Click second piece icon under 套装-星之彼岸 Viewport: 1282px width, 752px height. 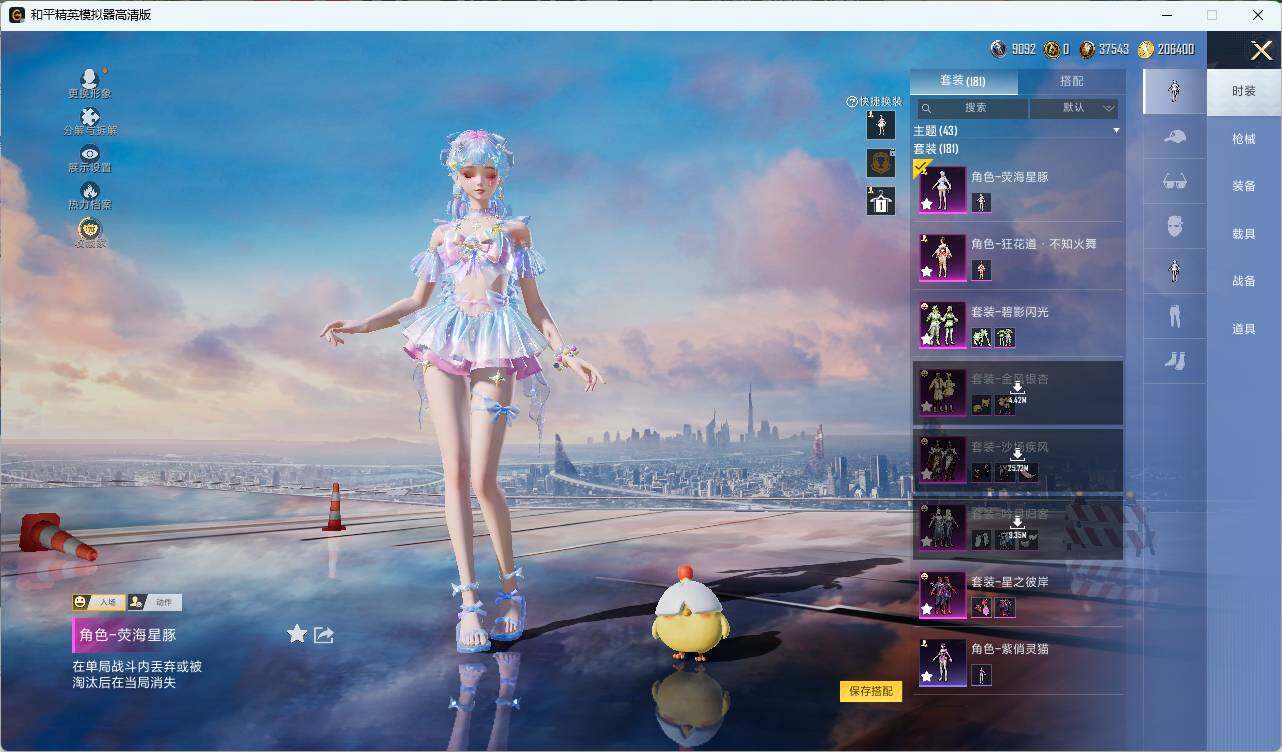coord(1005,607)
